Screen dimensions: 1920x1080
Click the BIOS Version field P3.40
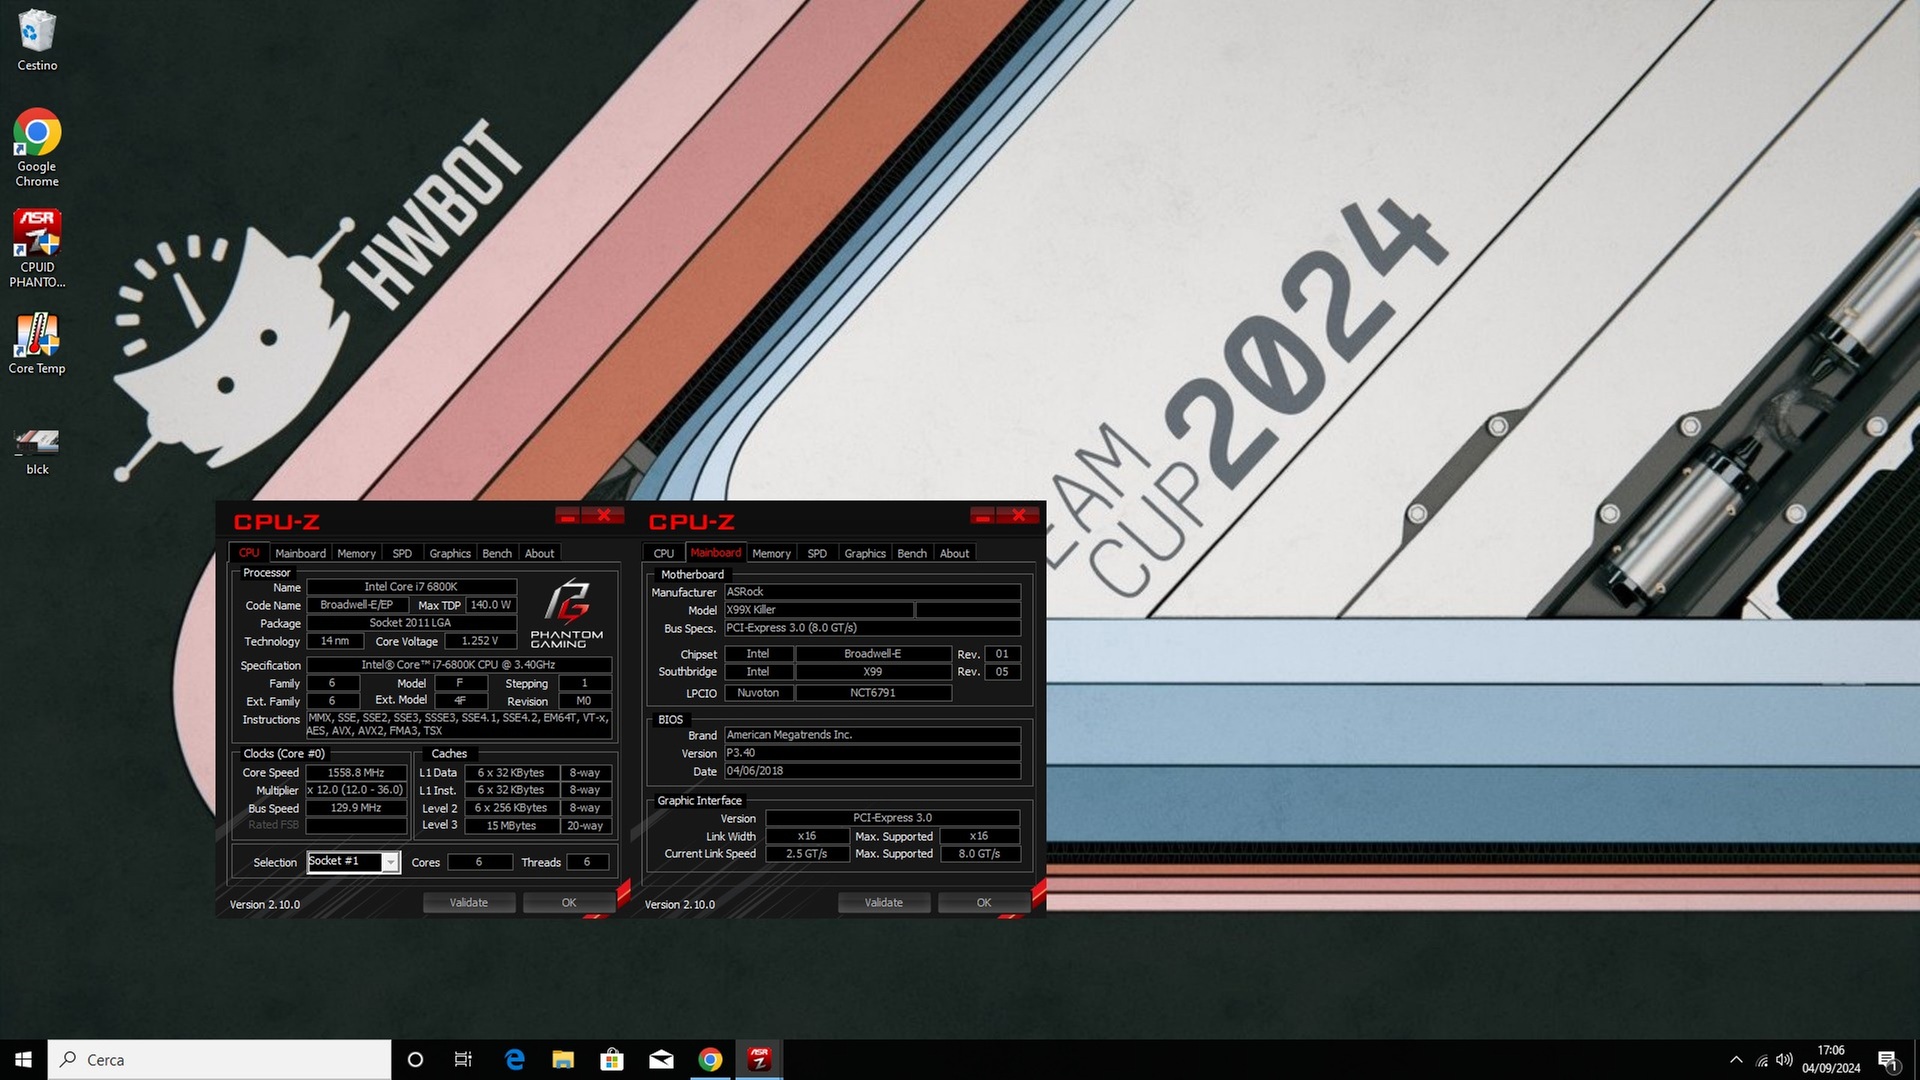click(x=872, y=753)
